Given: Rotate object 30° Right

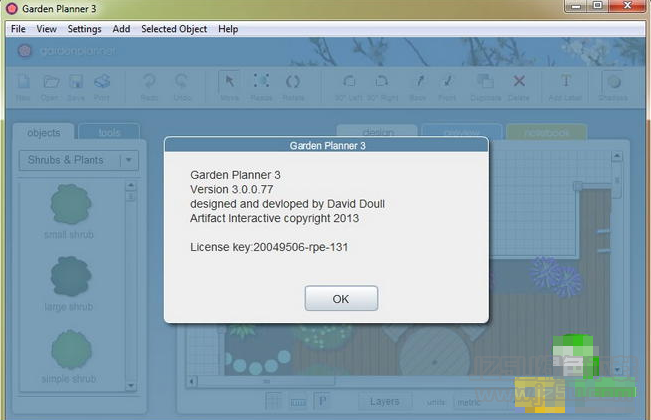Looking at the screenshot, I should [x=382, y=81].
